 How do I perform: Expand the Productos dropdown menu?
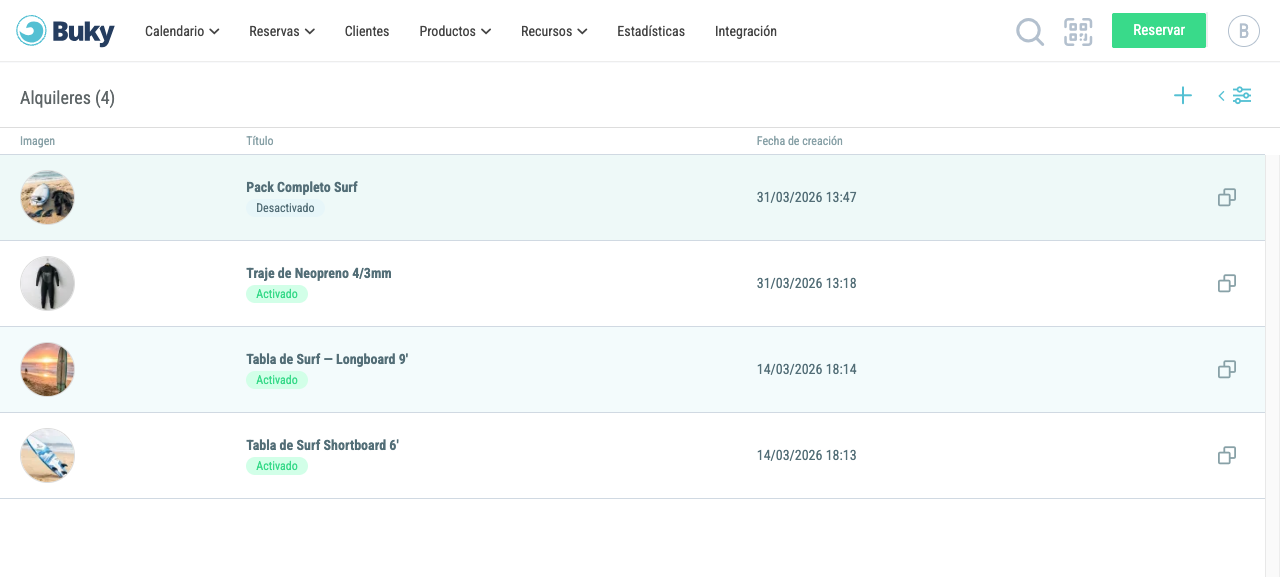[455, 31]
